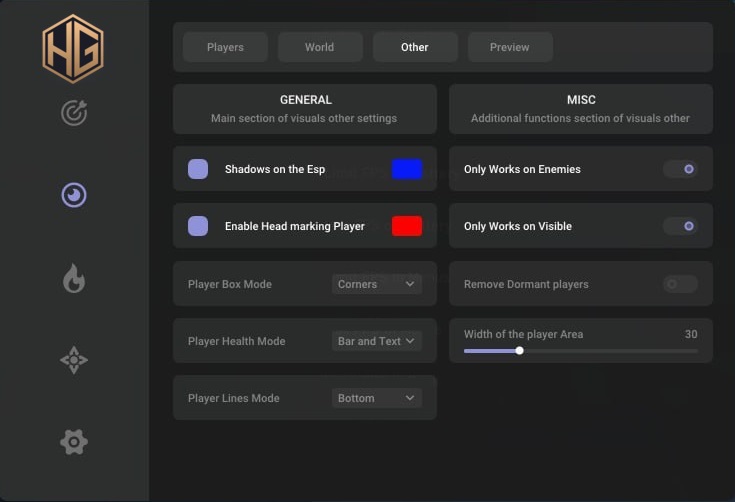
Task: Switch to the Players tab
Action: click(225, 47)
